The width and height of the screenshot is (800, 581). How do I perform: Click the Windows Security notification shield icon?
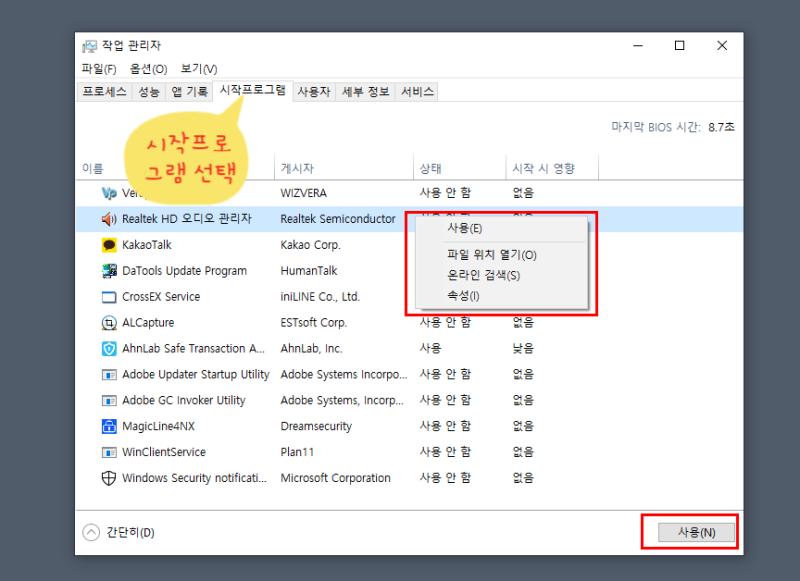[x=109, y=478]
